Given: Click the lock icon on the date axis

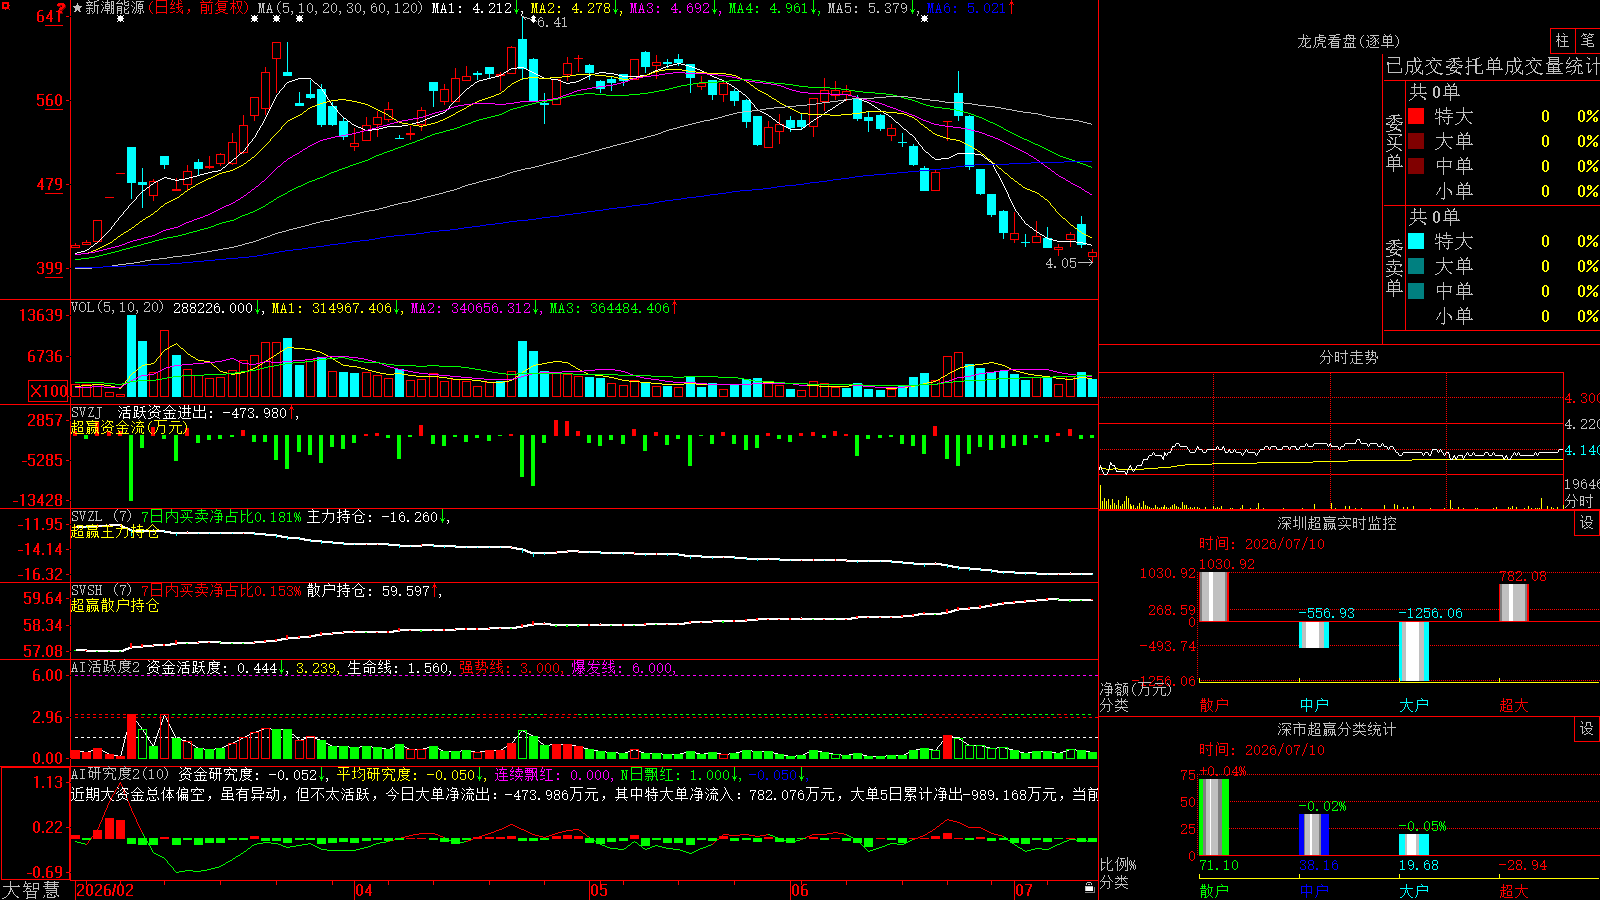Looking at the screenshot, I should [x=1089, y=888].
